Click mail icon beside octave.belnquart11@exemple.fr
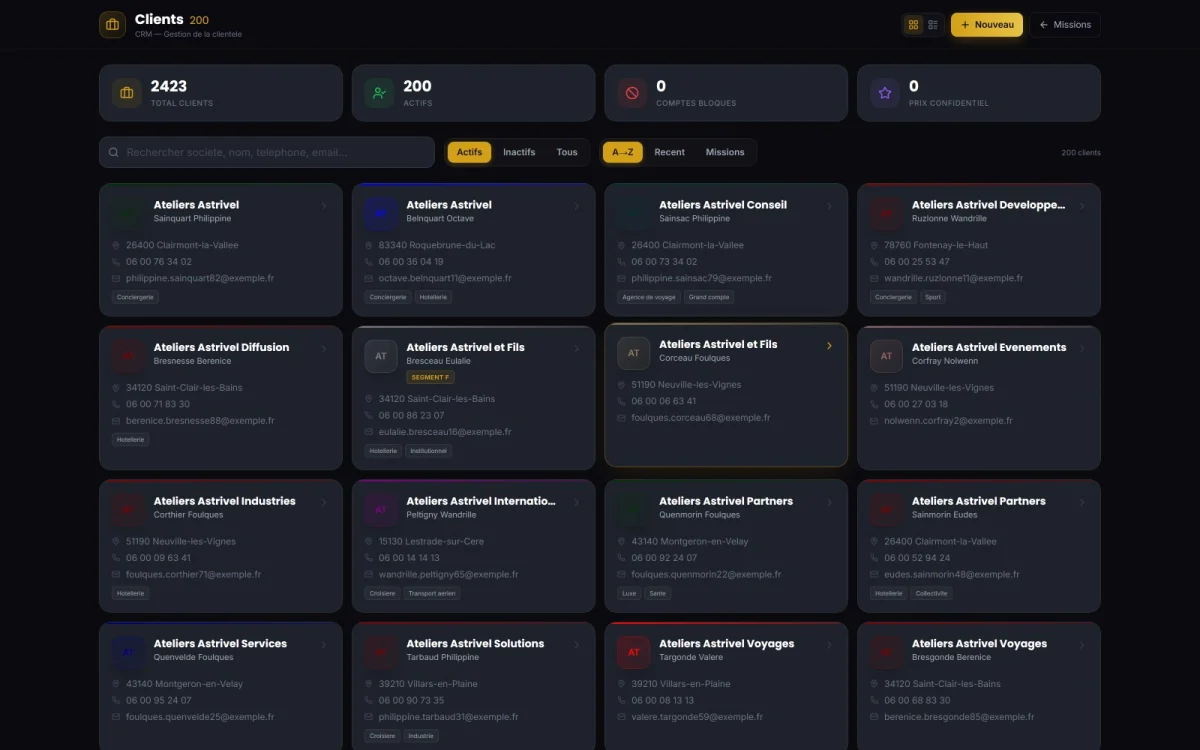Image resolution: width=1200 pixels, height=750 pixels. (x=369, y=279)
